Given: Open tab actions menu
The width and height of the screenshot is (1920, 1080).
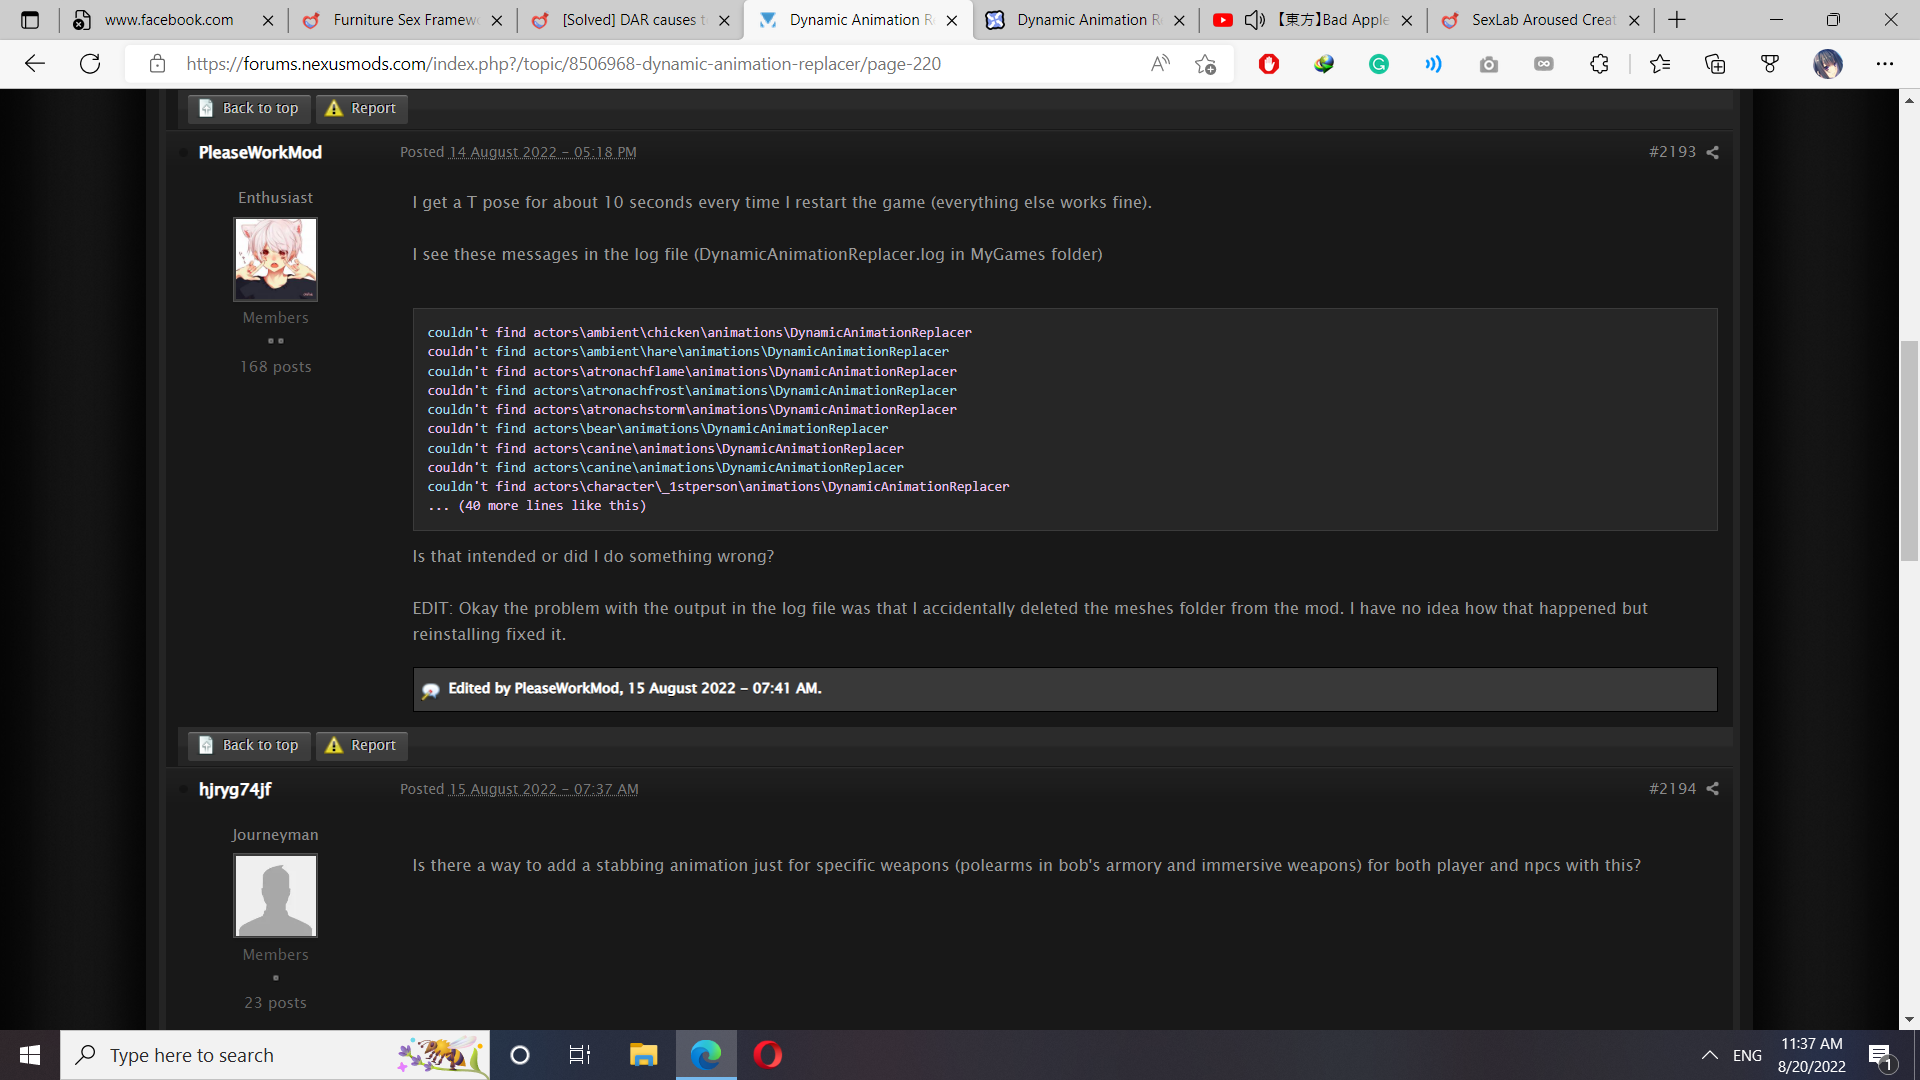Looking at the screenshot, I should [30, 20].
